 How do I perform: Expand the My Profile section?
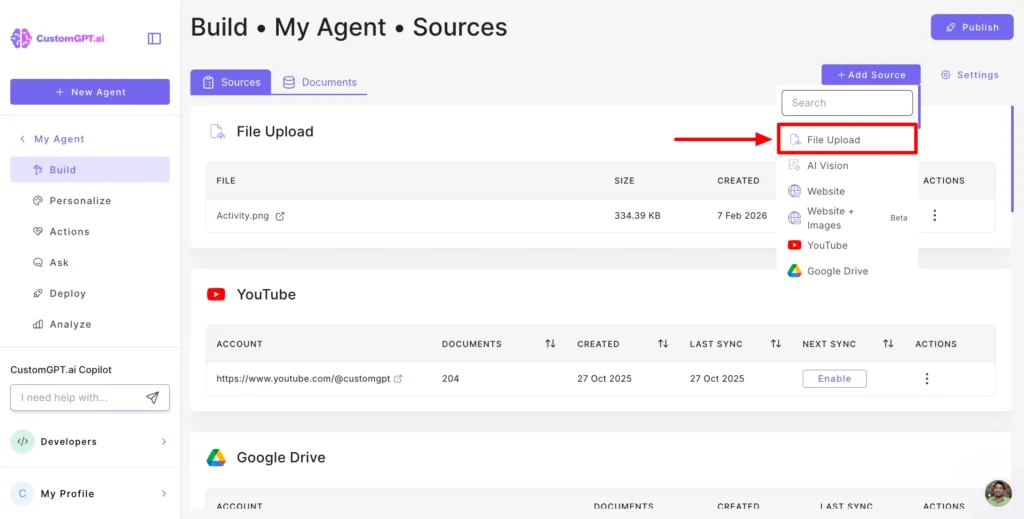coord(164,494)
